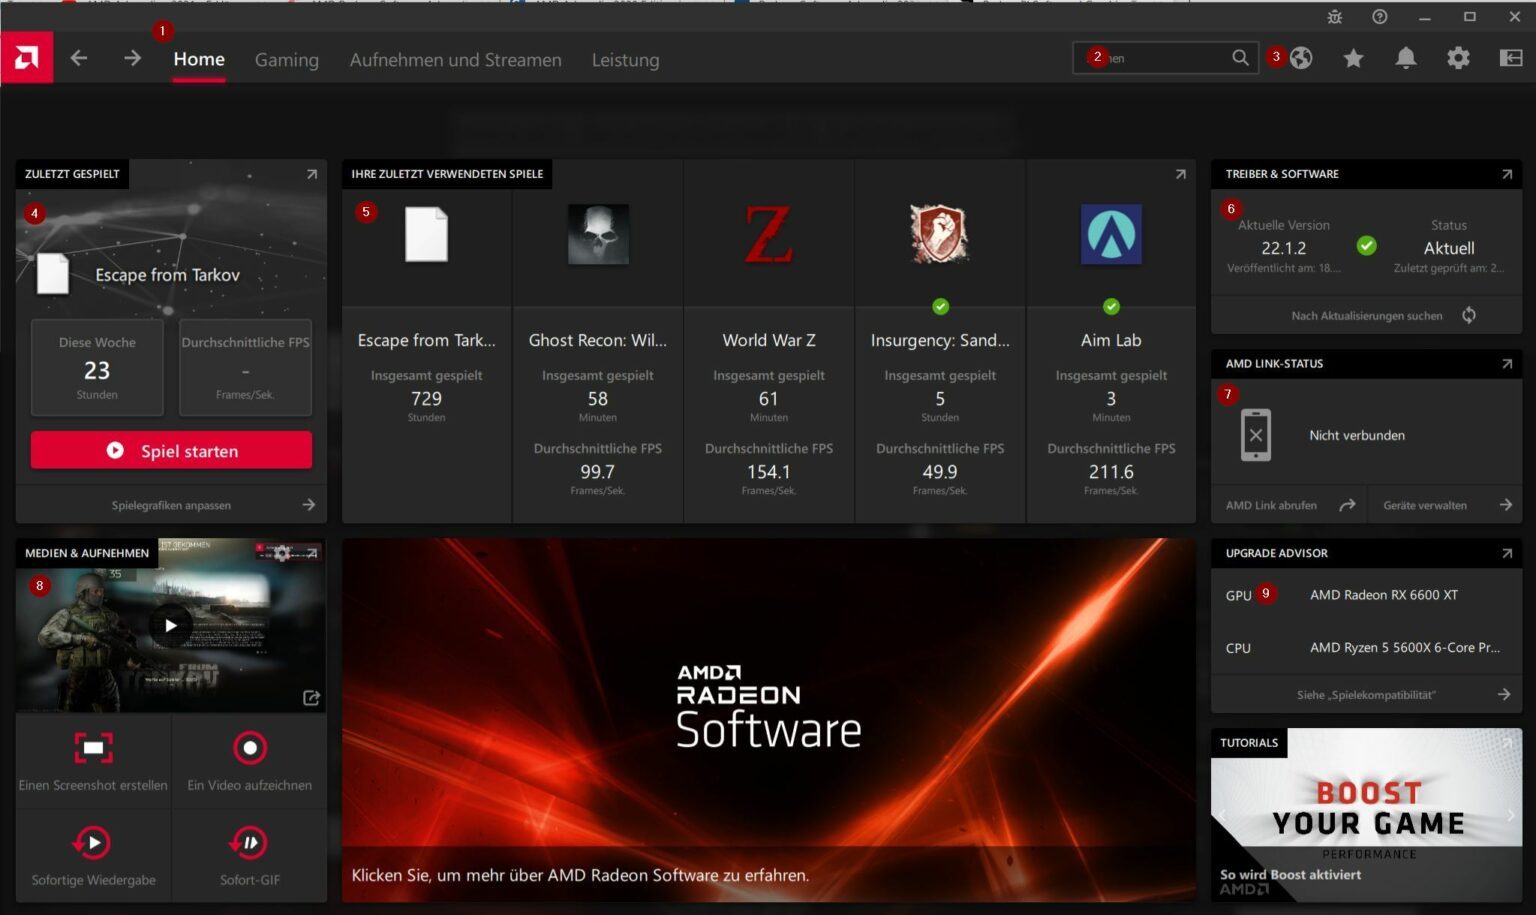The height and width of the screenshot is (915, 1536).
Task: Open 'Siehe Spielekompatibilität'
Action: [1366, 693]
